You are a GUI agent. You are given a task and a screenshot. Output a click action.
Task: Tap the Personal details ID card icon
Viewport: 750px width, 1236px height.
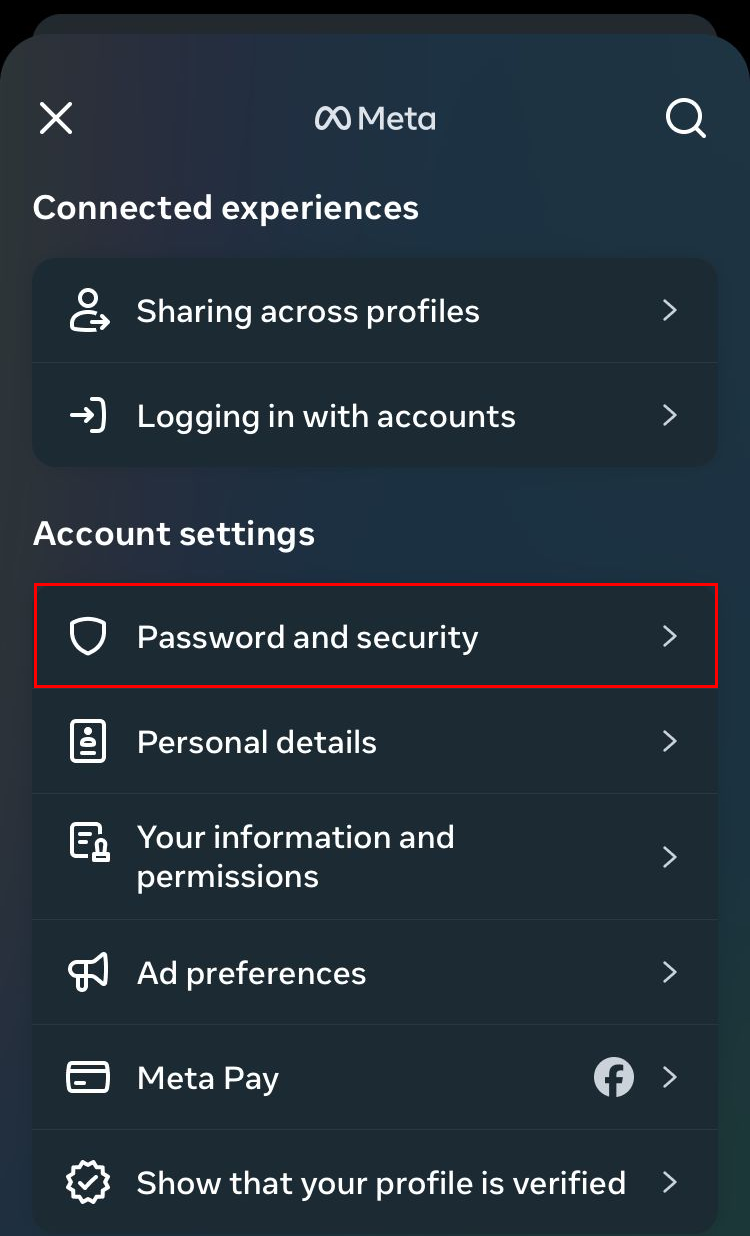click(x=88, y=742)
